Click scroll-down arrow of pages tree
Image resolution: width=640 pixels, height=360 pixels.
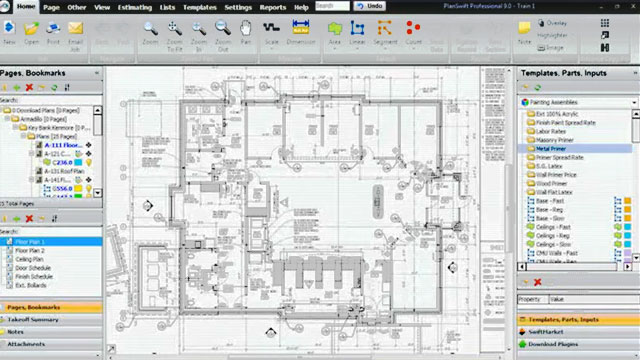pos(98,193)
